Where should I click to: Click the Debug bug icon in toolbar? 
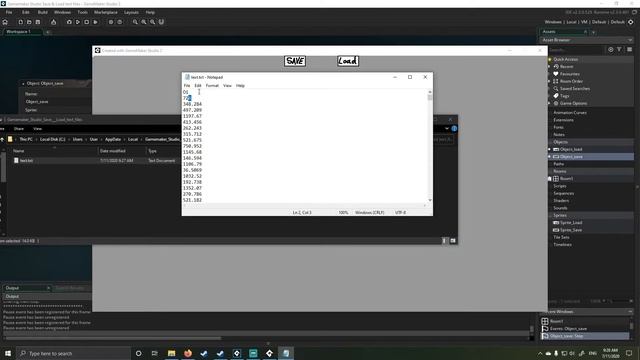[x=69, y=22]
